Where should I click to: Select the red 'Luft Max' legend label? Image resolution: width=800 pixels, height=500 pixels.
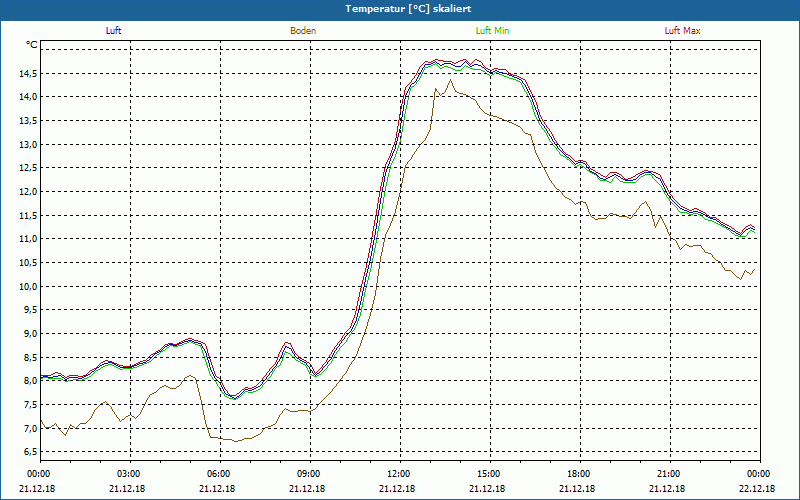pos(682,31)
